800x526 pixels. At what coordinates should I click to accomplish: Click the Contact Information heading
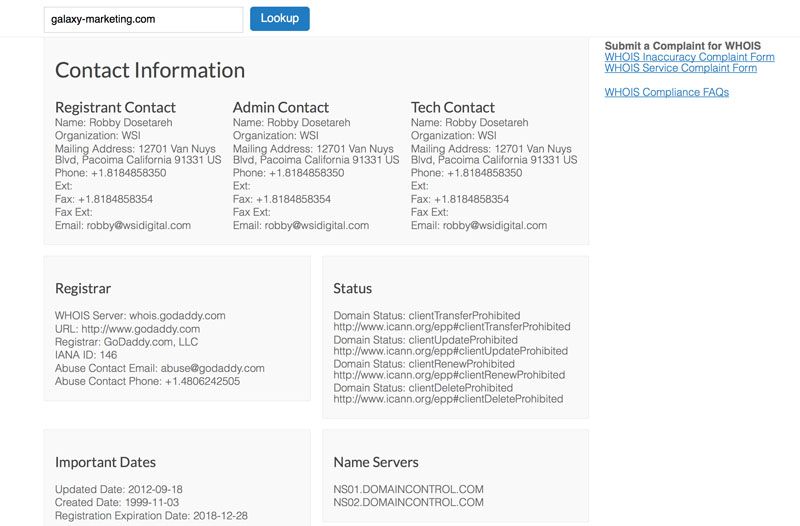pos(150,70)
